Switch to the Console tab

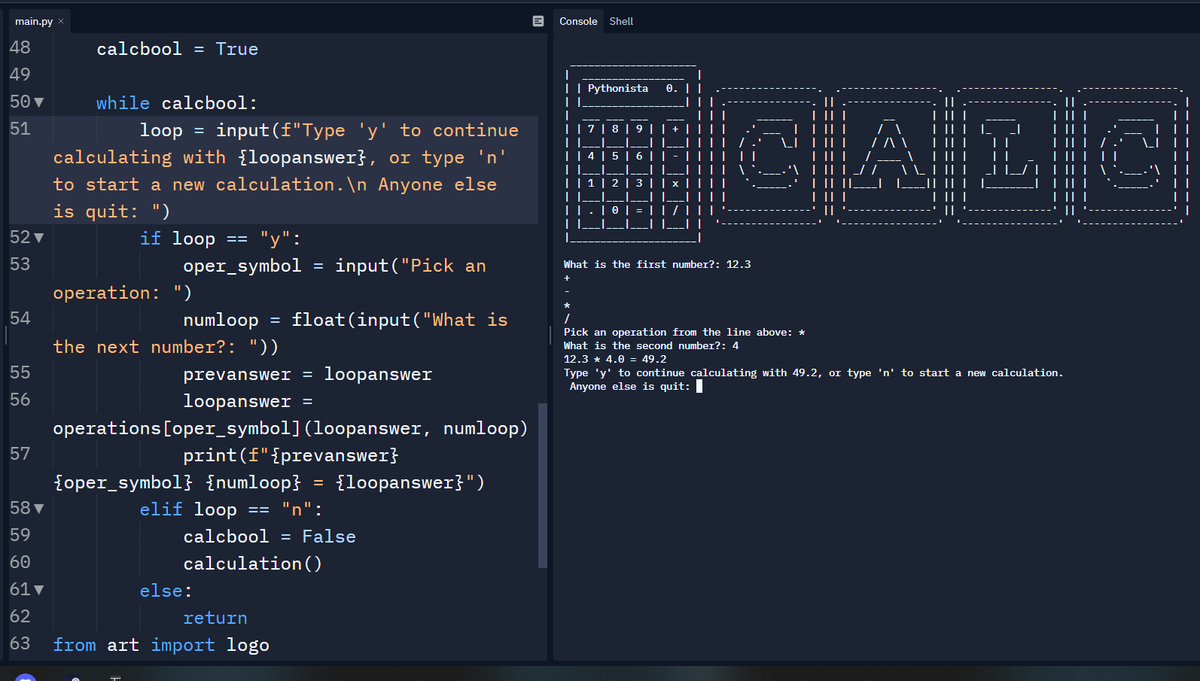click(578, 21)
